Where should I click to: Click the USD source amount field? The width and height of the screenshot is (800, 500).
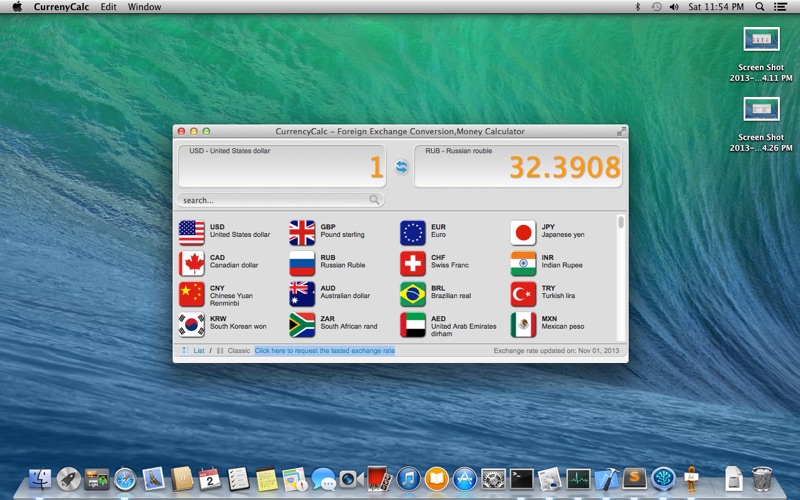click(282, 166)
